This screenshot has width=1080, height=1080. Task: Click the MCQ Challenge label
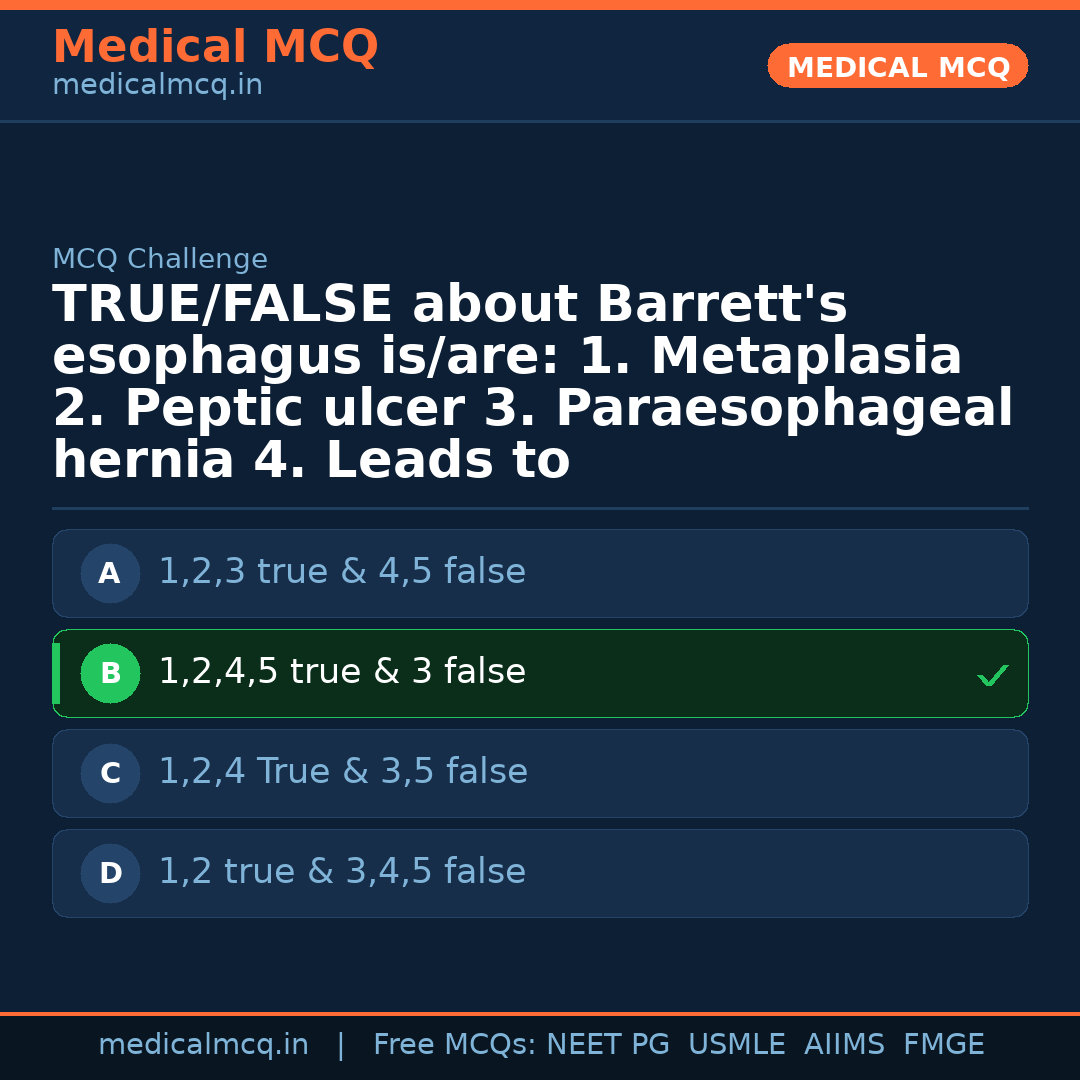click(x=160, y=260)
